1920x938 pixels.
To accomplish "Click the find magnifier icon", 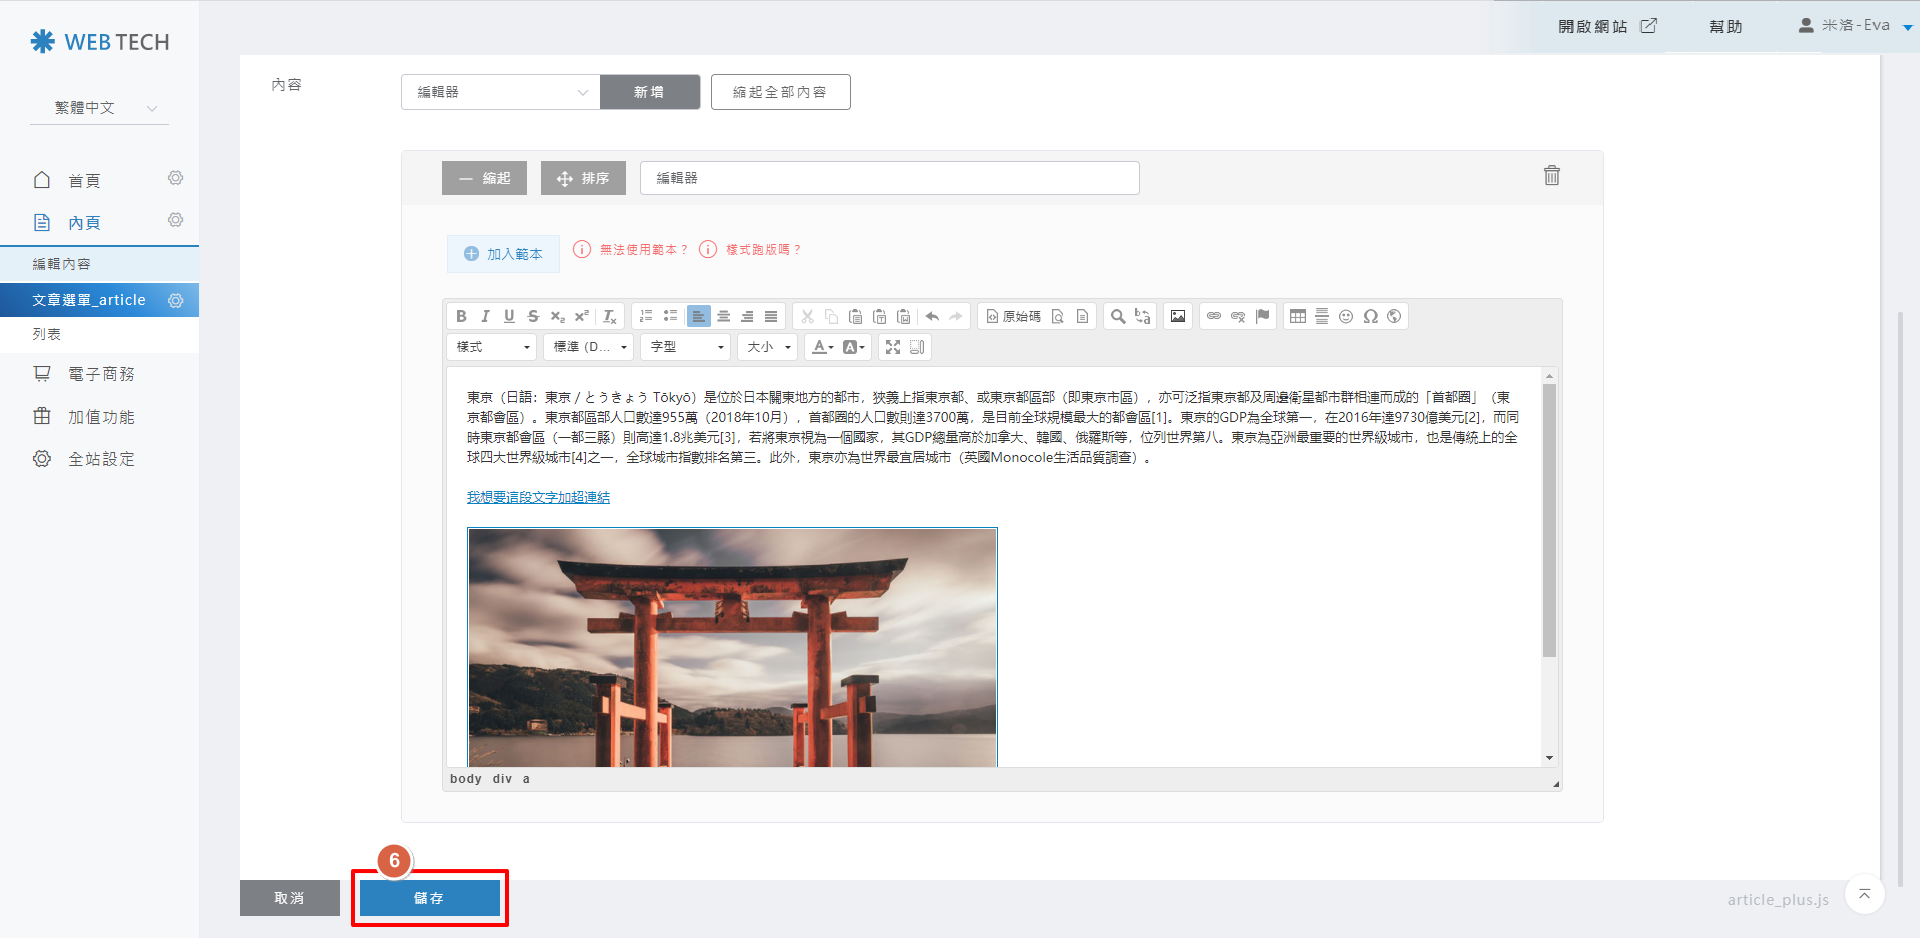I will (x=1118, y=316).
